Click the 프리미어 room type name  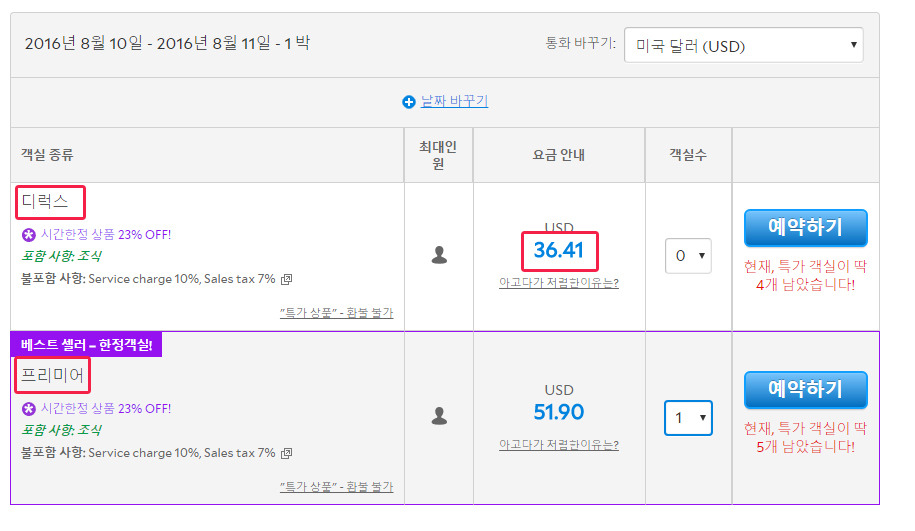(x=53, y=376)
